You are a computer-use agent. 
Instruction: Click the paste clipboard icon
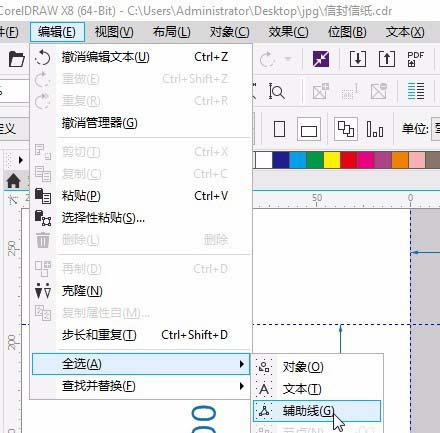point(43,196)
